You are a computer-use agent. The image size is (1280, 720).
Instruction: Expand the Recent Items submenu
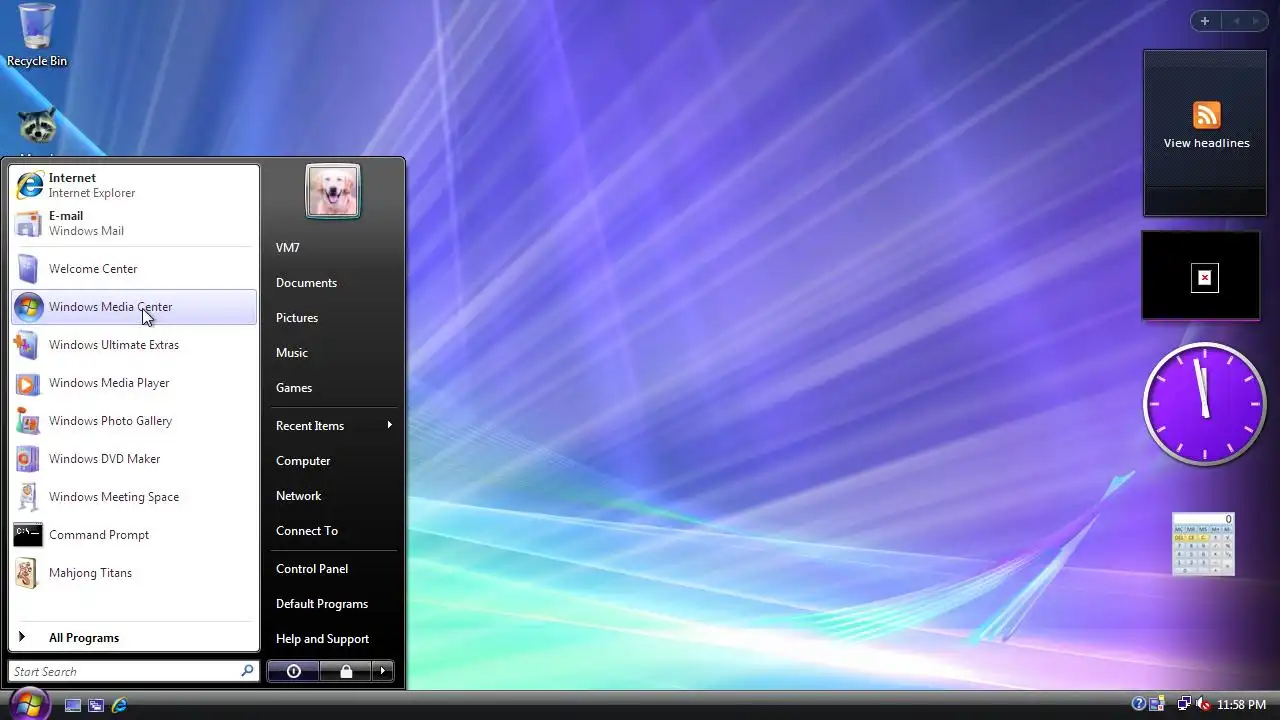pyautogui.click(x=332, y=426)
